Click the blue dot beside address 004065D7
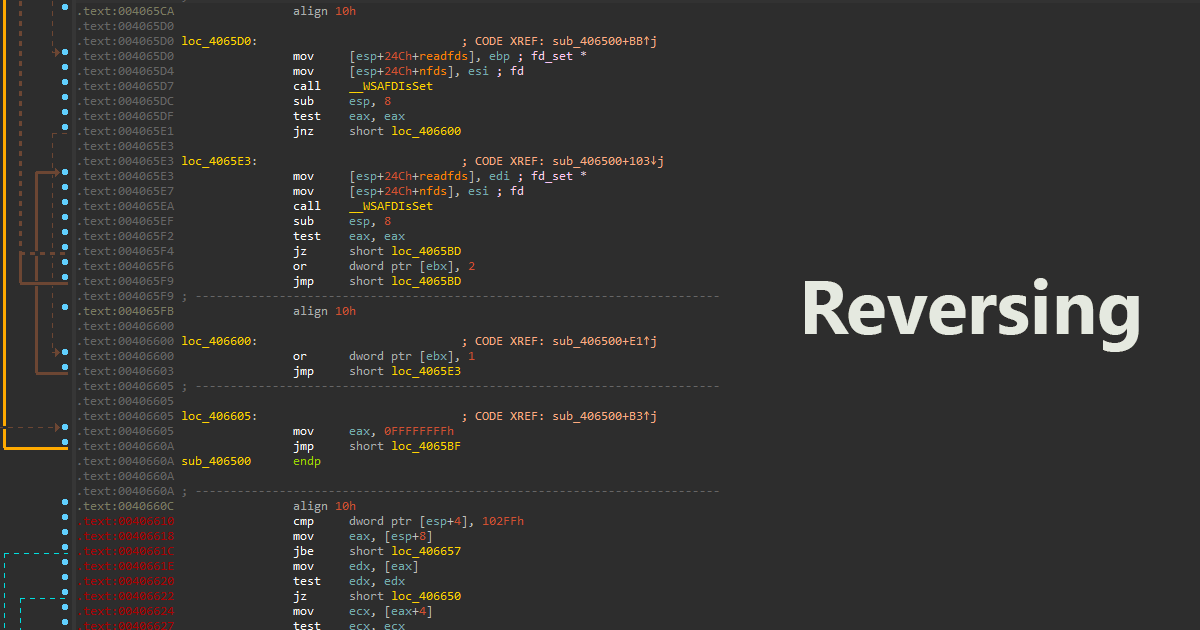The image size is (1200, 630). click(64, 86)
